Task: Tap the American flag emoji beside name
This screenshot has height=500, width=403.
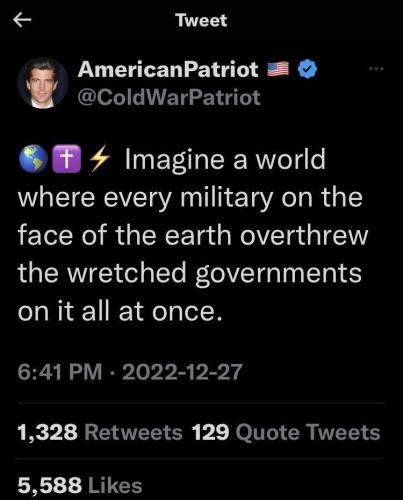Action: [278, 69]
